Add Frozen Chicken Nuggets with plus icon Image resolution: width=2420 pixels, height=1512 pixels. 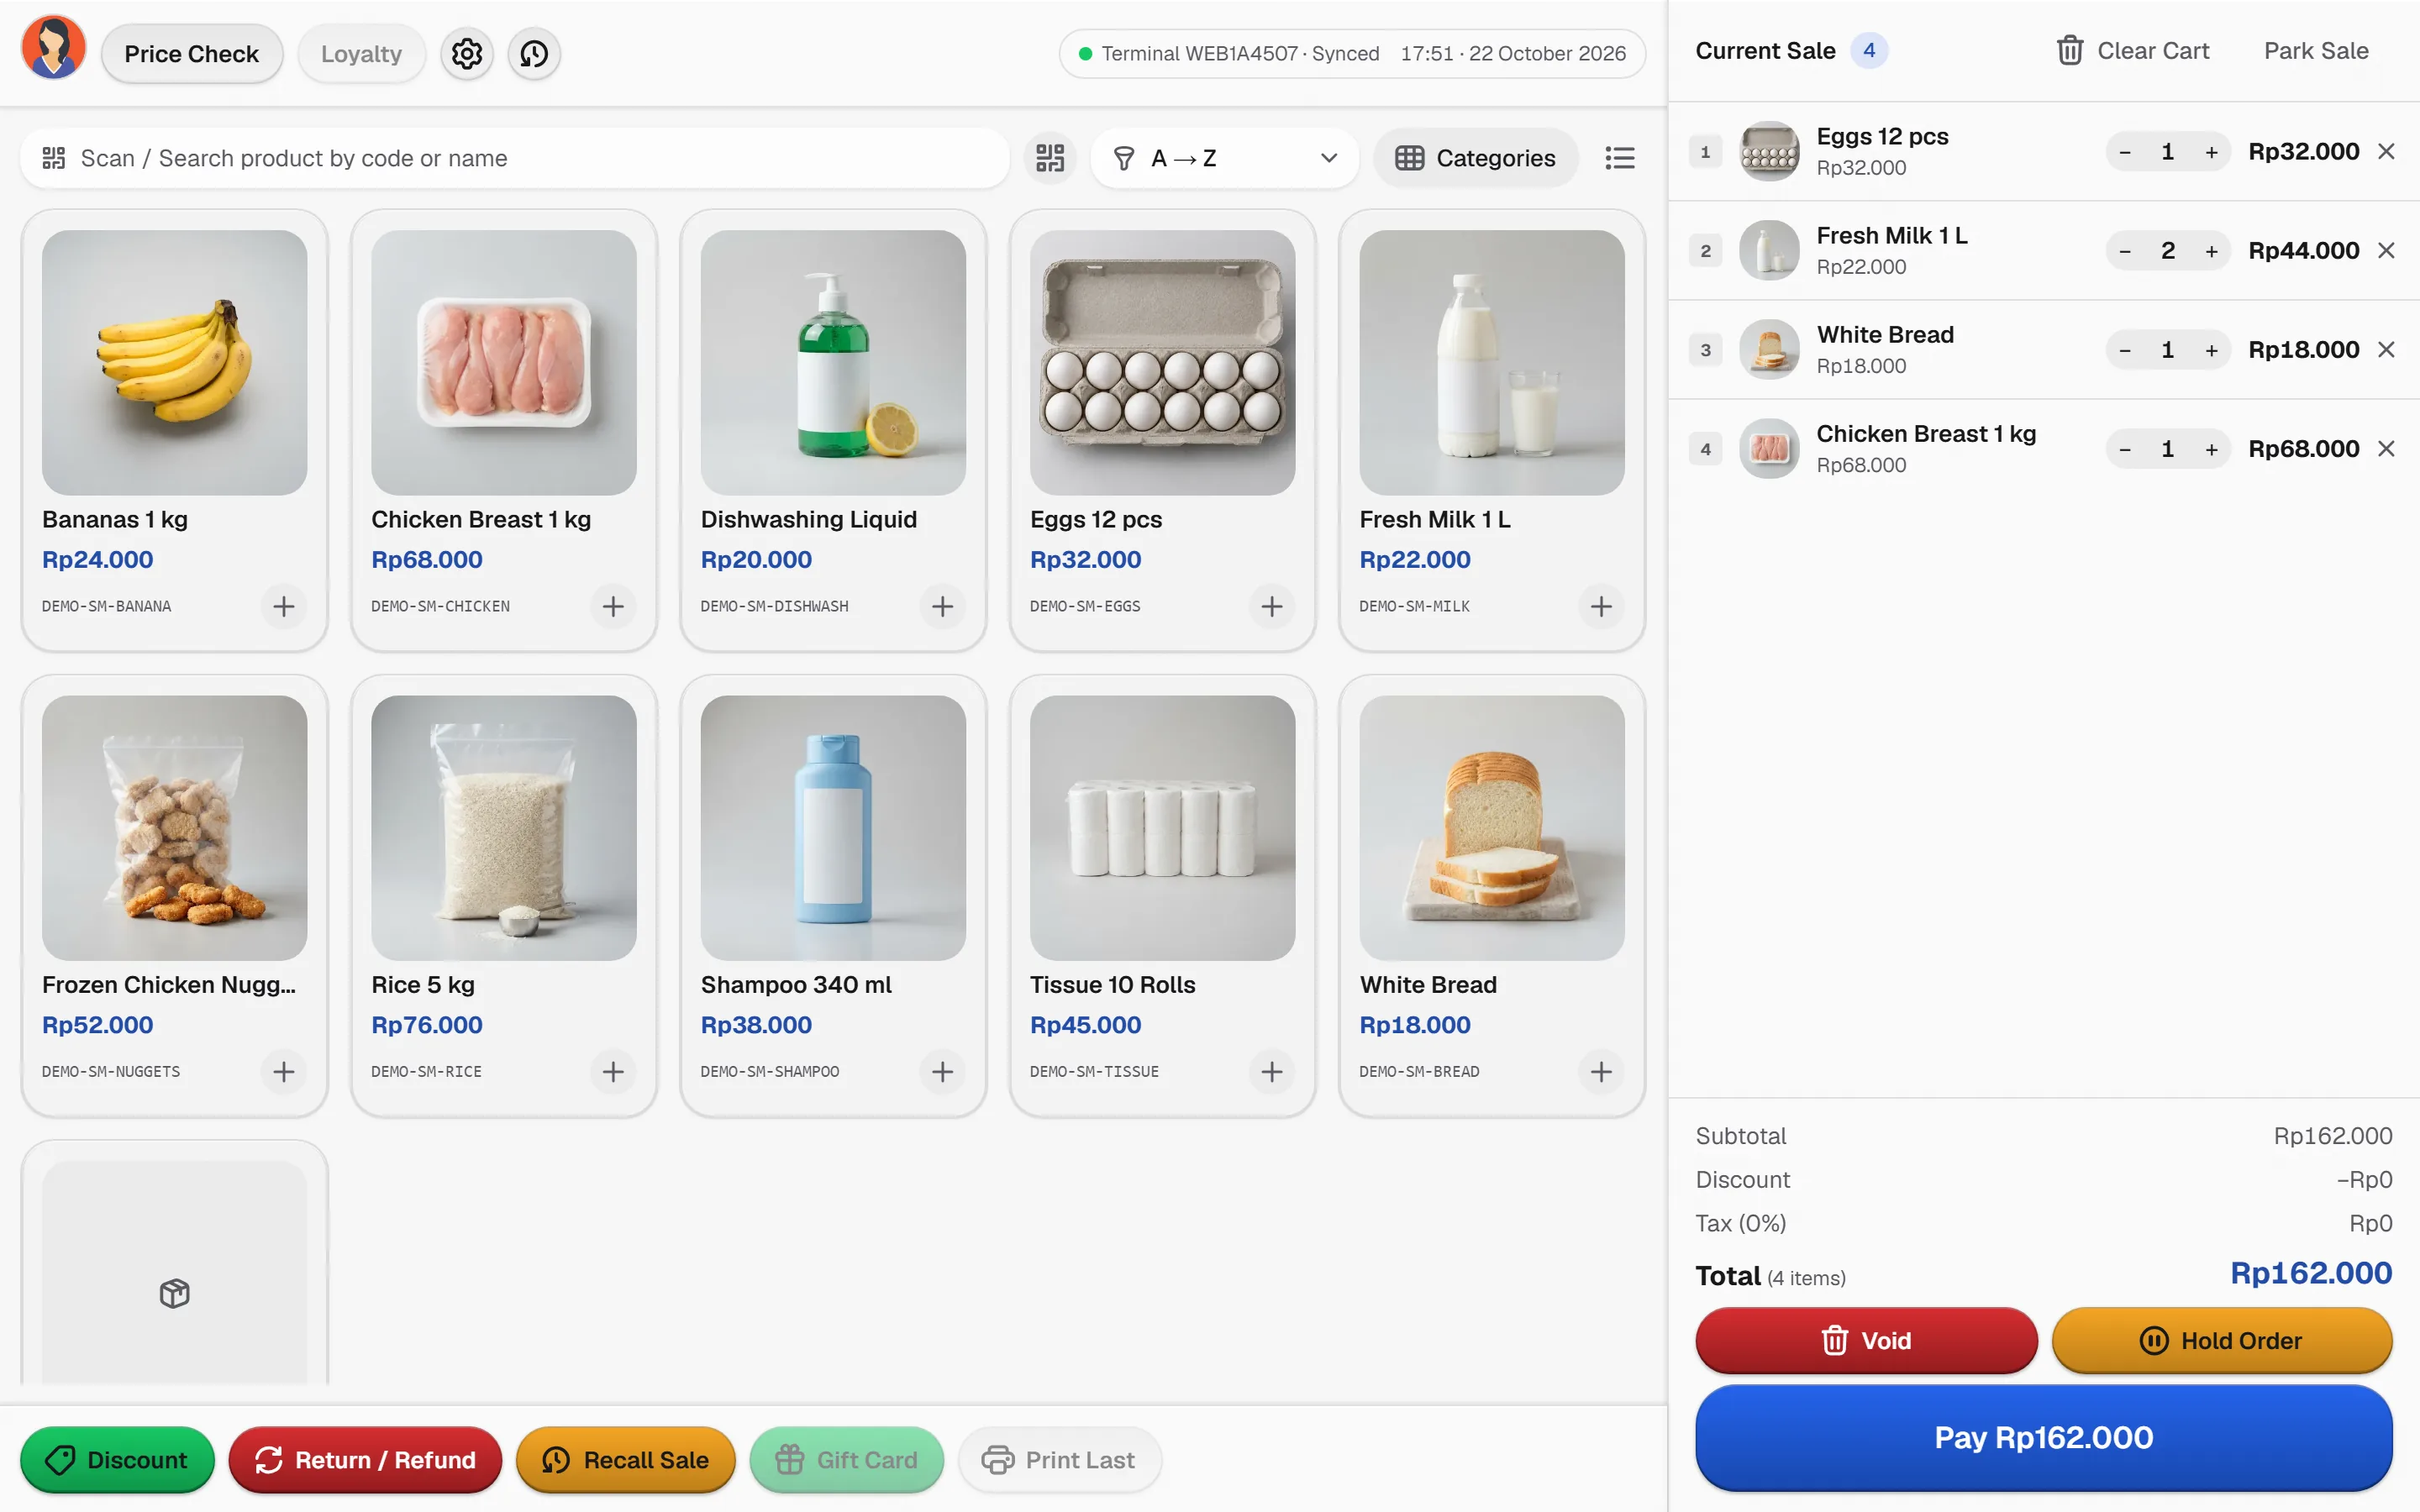pos(284,1072)
